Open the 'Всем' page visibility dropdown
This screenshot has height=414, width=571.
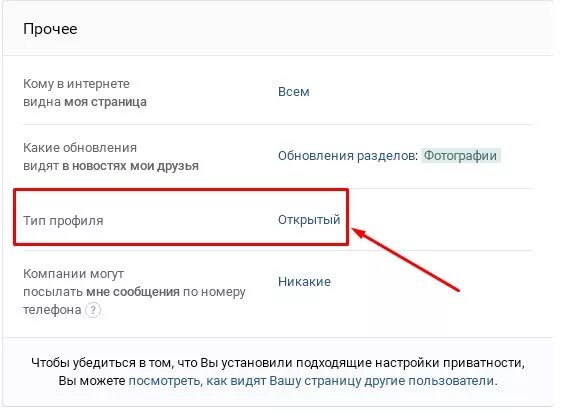tap(294, 92)
